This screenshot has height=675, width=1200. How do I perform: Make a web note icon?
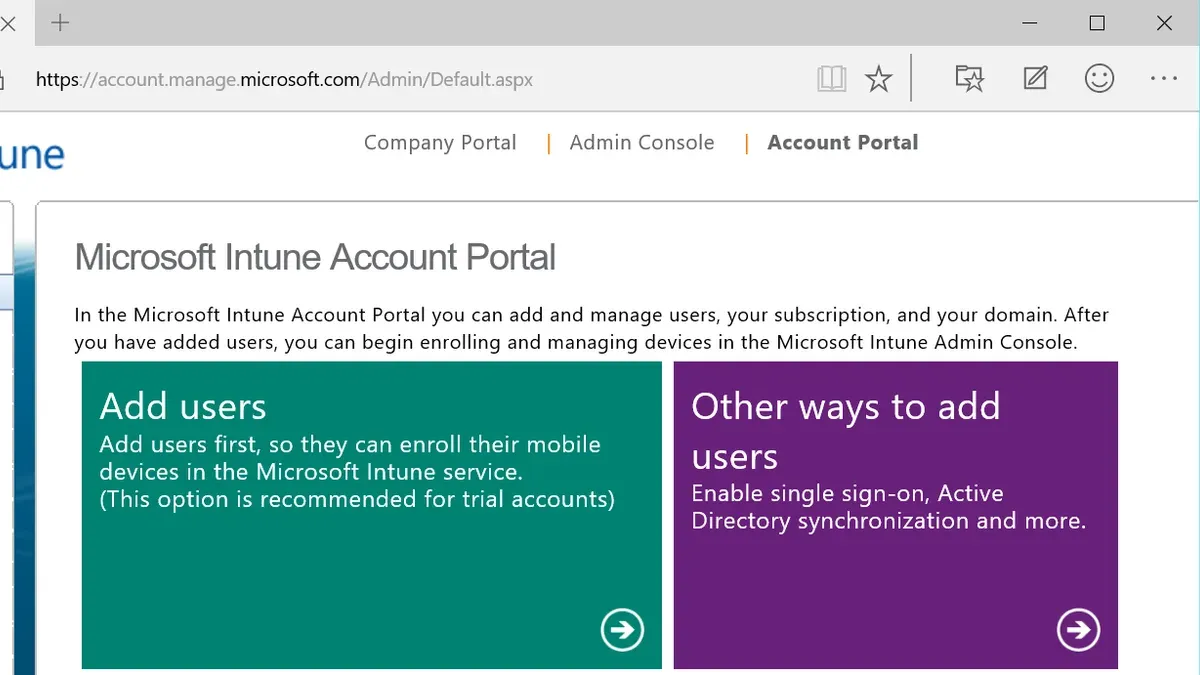coord(1035,78)
